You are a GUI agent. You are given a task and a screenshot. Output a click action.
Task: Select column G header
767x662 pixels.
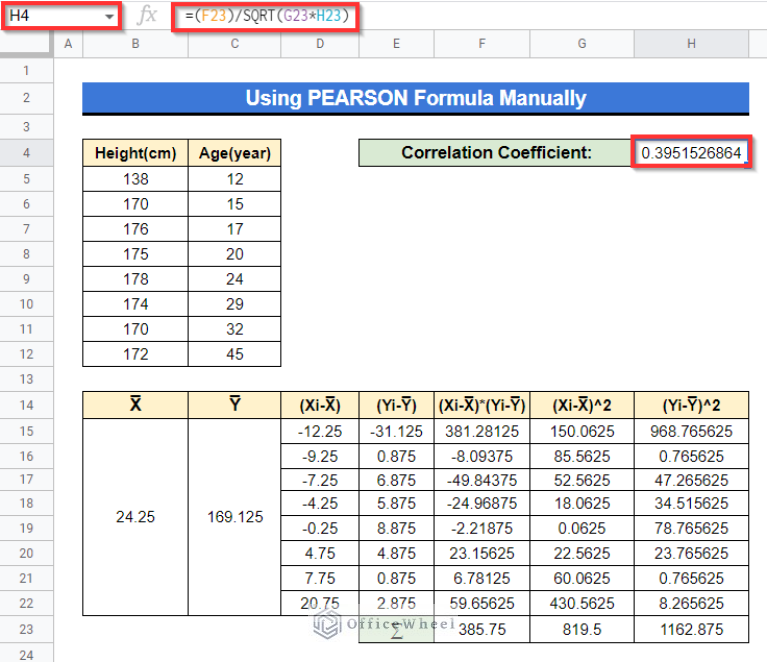[x=582, y=44]
